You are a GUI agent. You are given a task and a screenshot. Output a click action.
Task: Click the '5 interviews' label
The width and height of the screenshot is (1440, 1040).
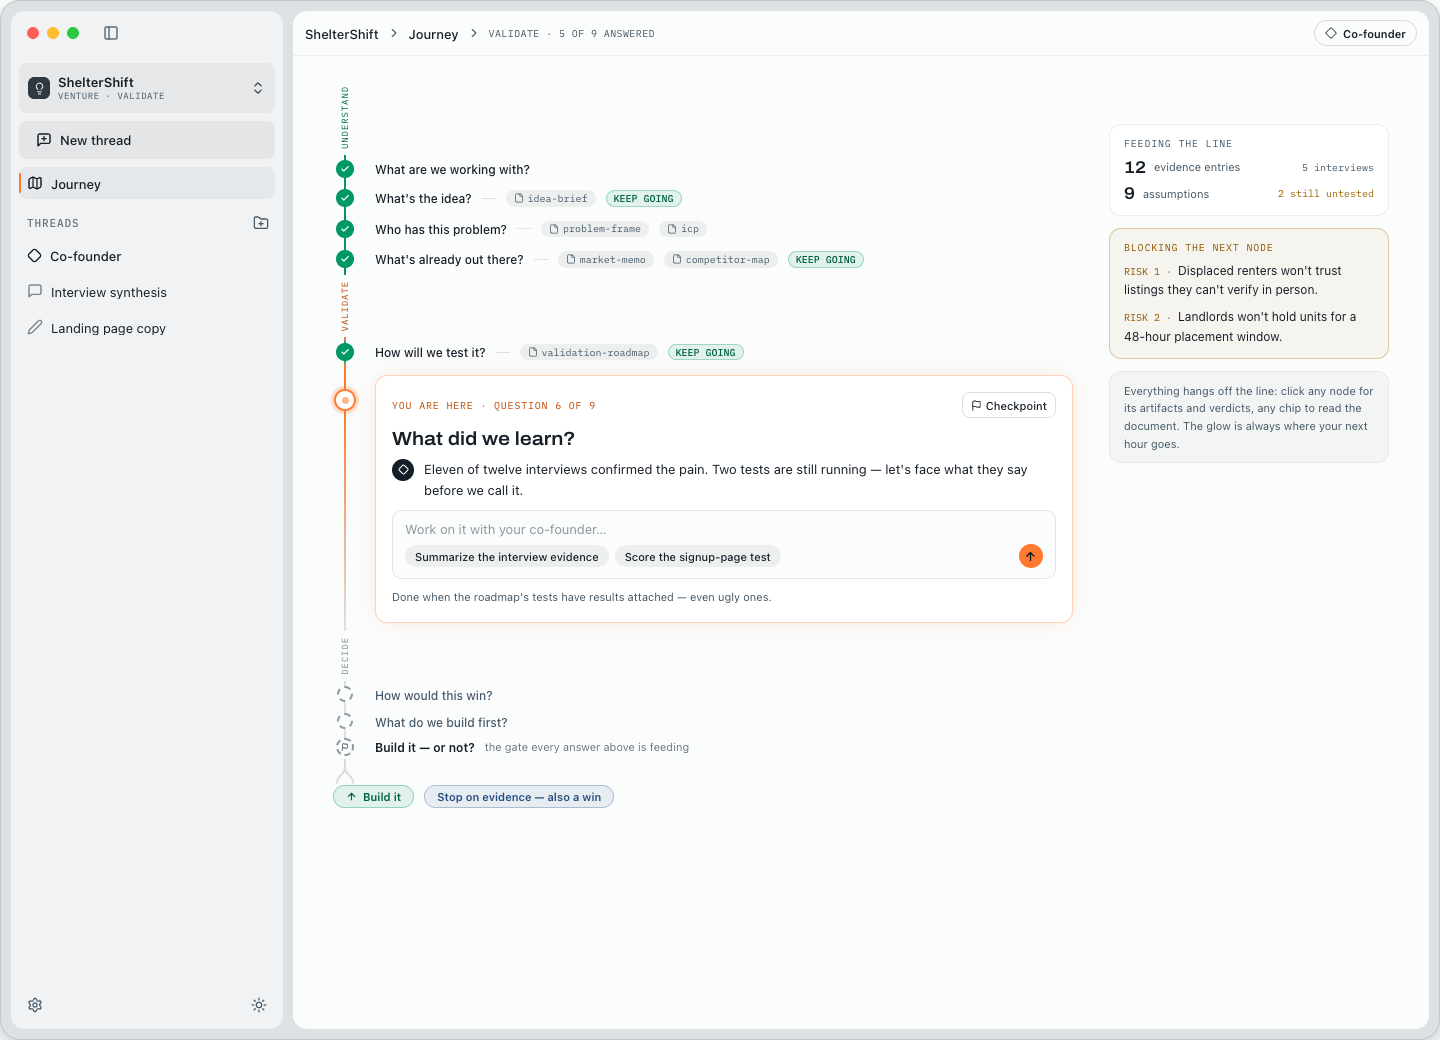tap(1338, 167)
